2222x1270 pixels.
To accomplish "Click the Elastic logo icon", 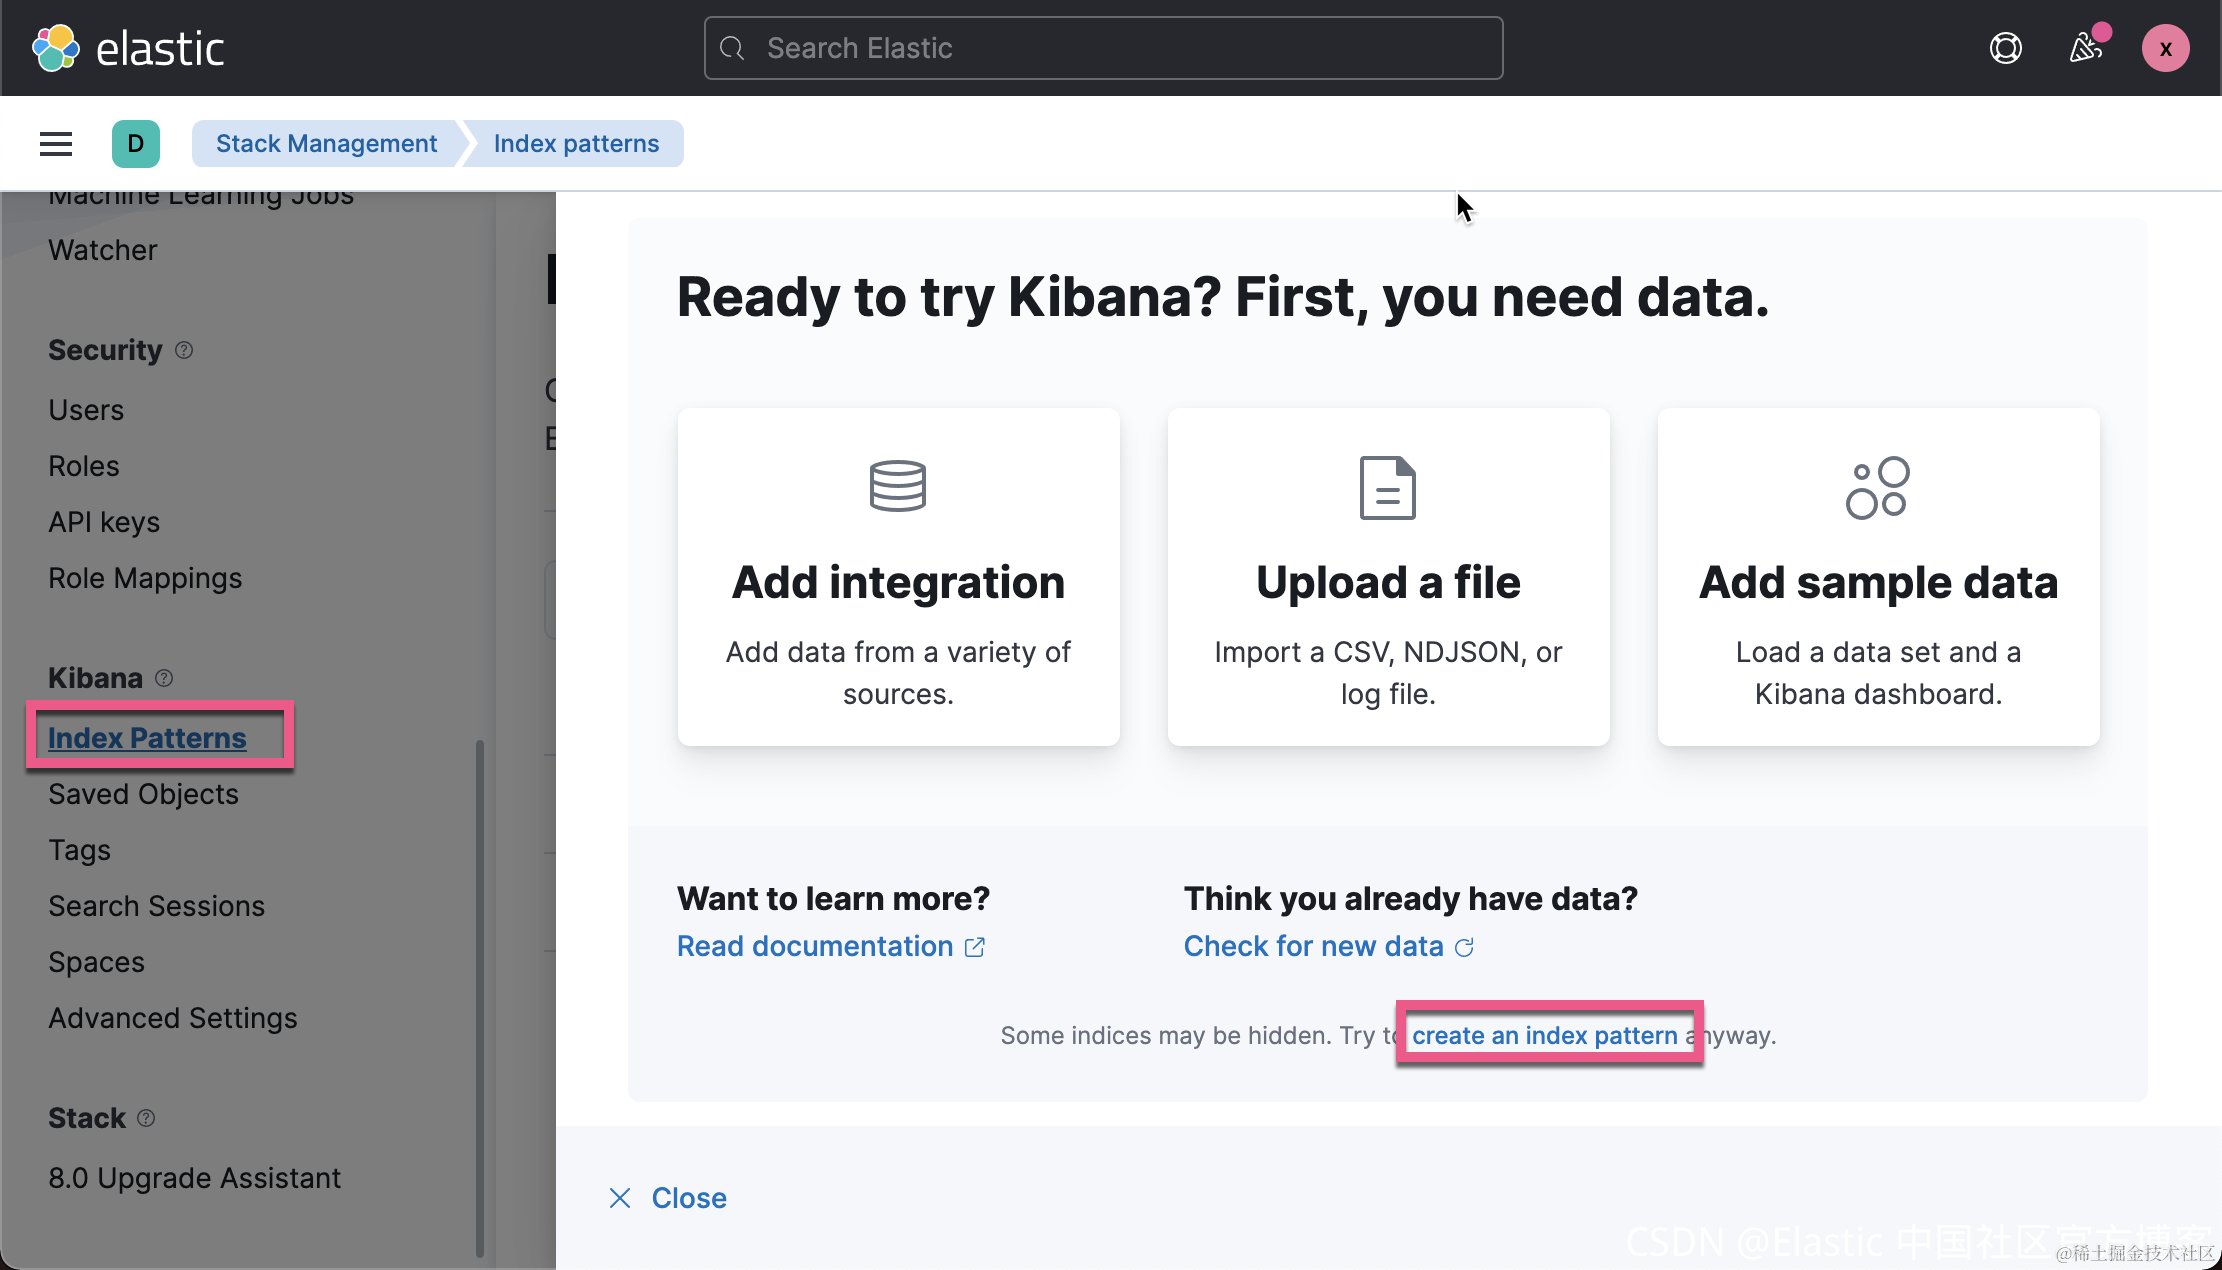I will [x=55, y=48].
